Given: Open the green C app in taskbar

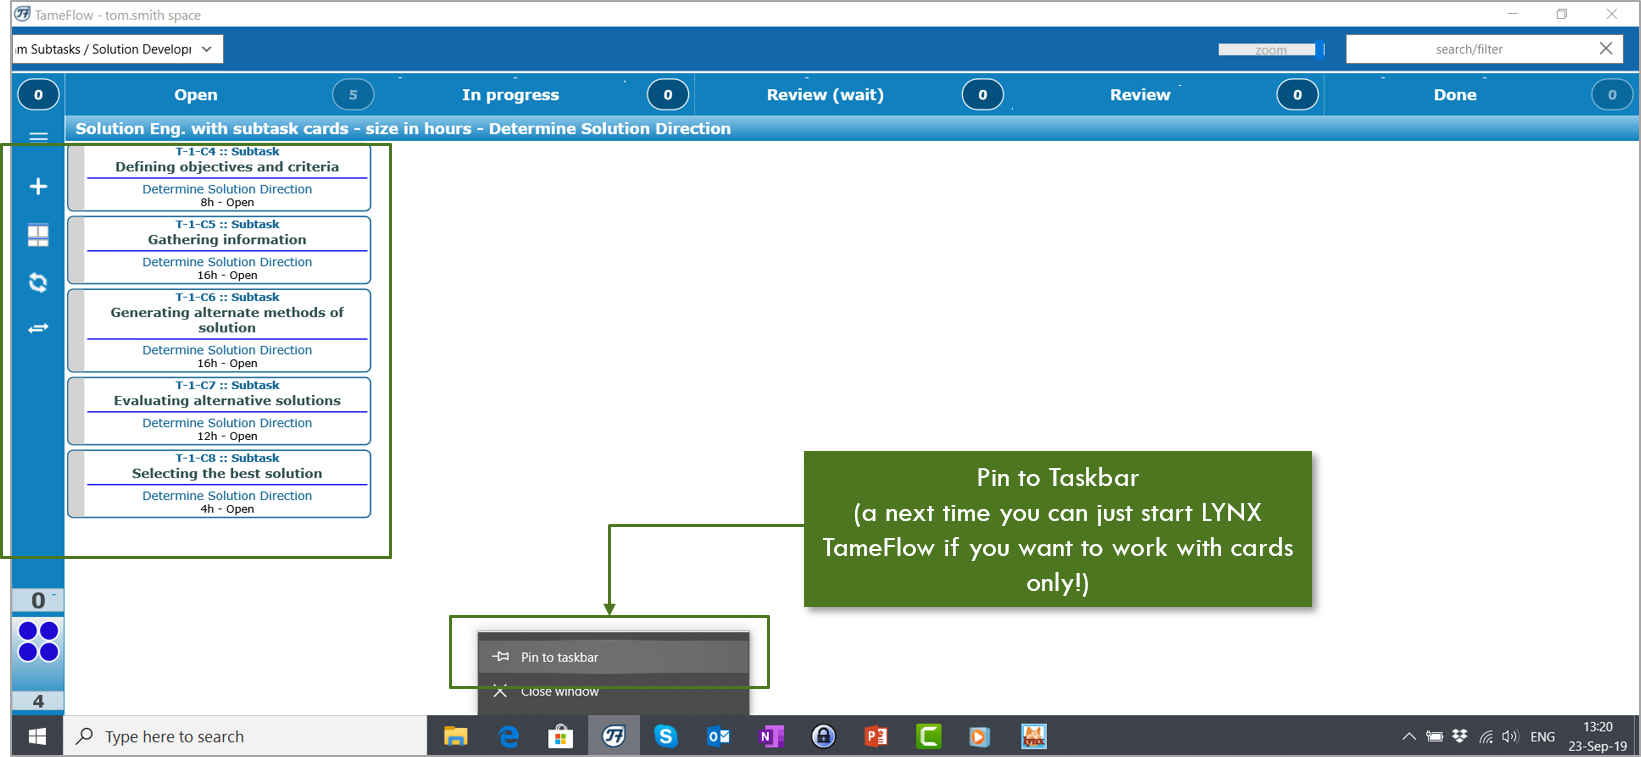Looking at the screenshot, I should point(929,737).
